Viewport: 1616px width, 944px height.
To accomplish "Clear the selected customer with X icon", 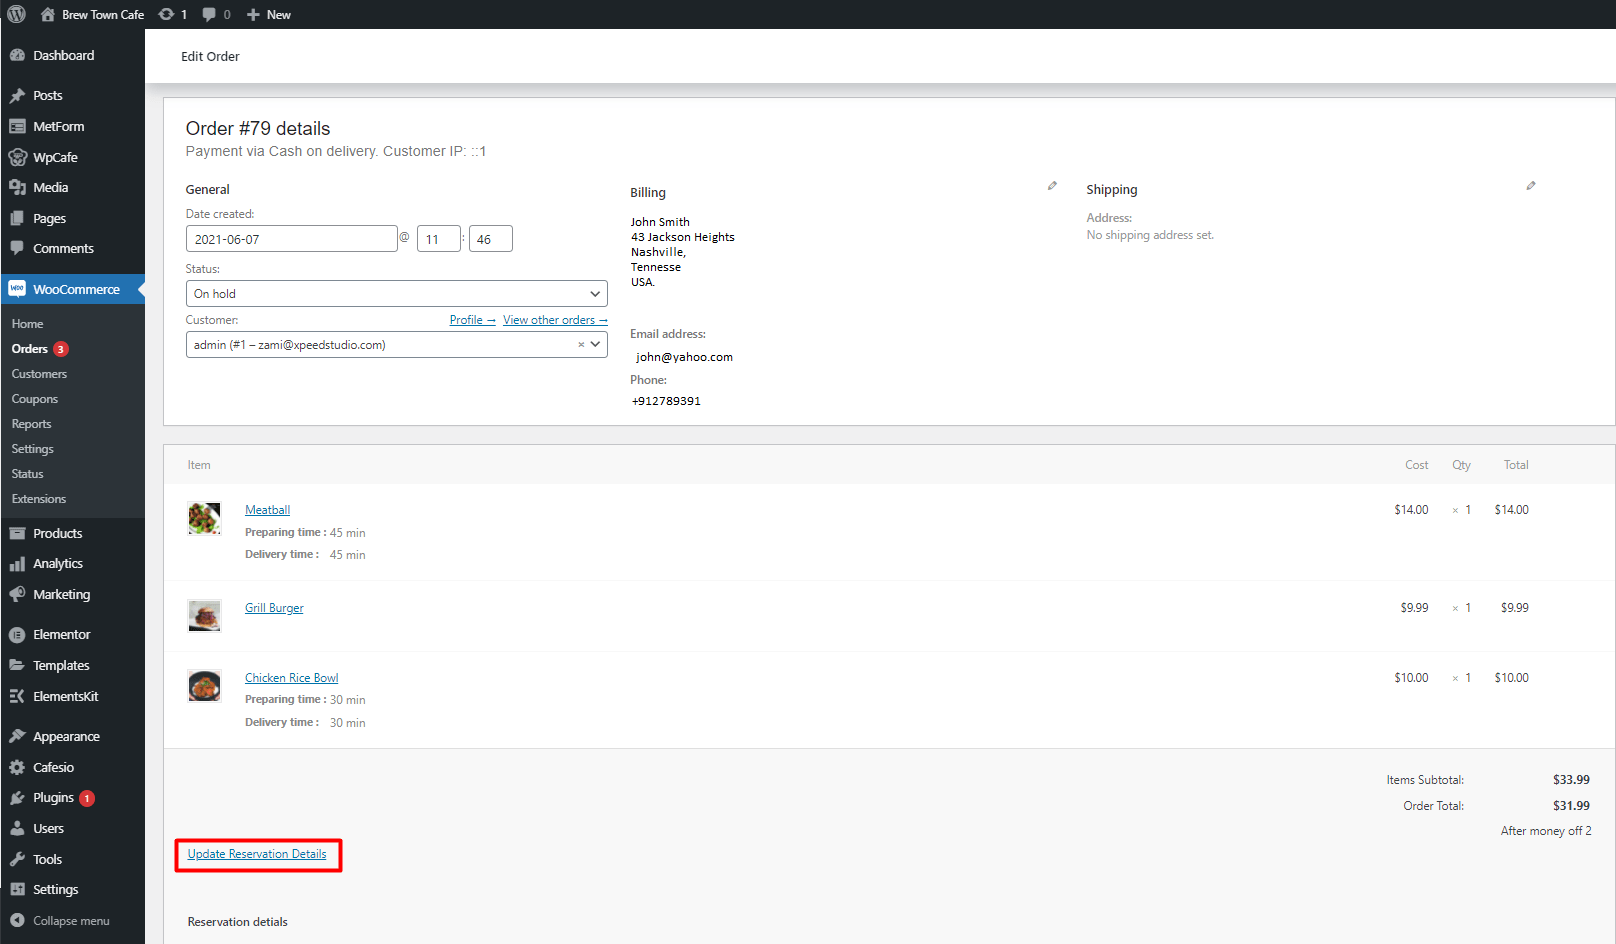I will pyautogui.click(x=580, y=345).
